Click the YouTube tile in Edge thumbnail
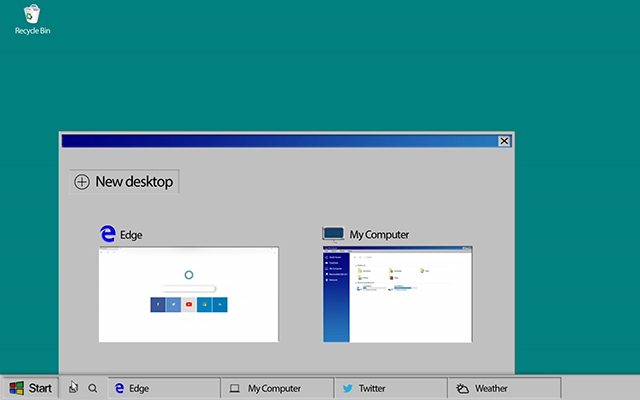640x400 pixels. coord(189,304)
